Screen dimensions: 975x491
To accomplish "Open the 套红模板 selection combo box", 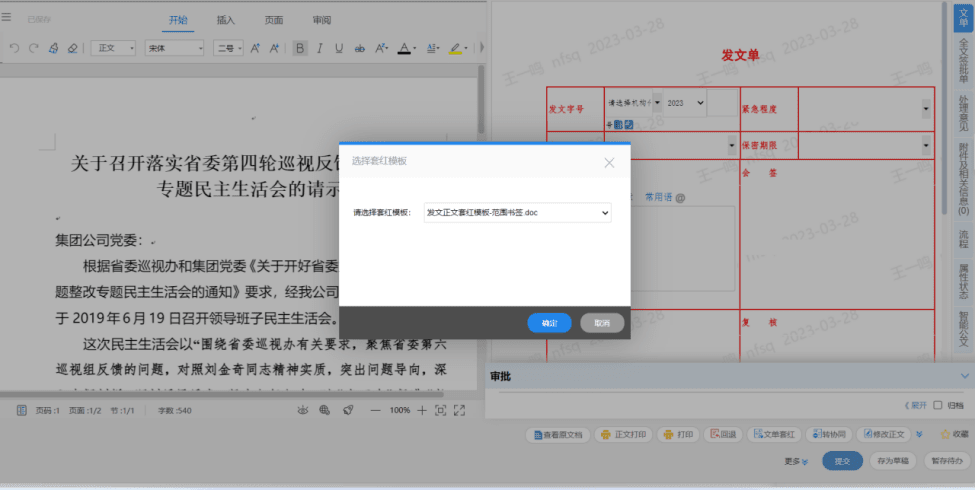I will [x=517, y=213].
